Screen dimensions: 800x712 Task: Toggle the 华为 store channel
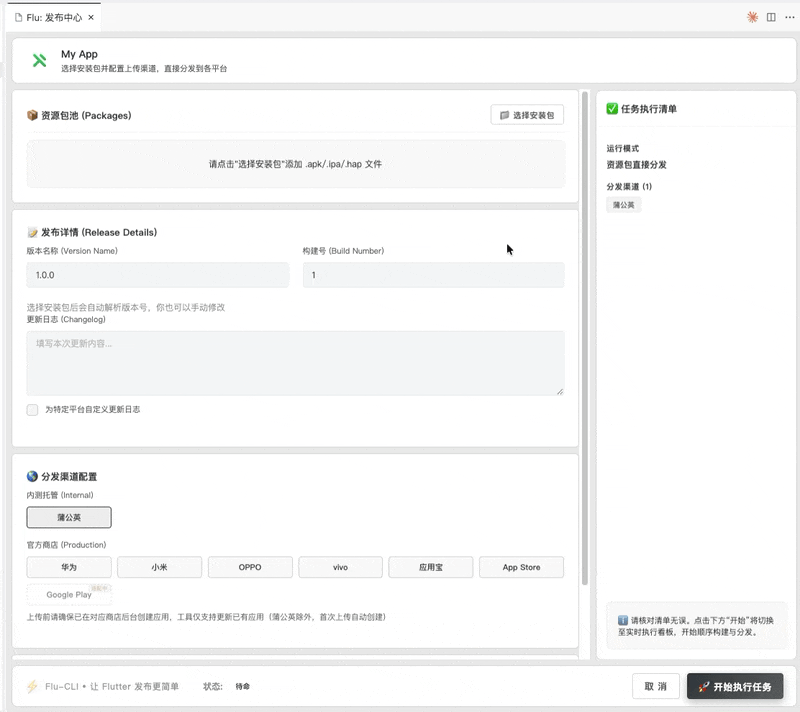click(x=69, y=567)
